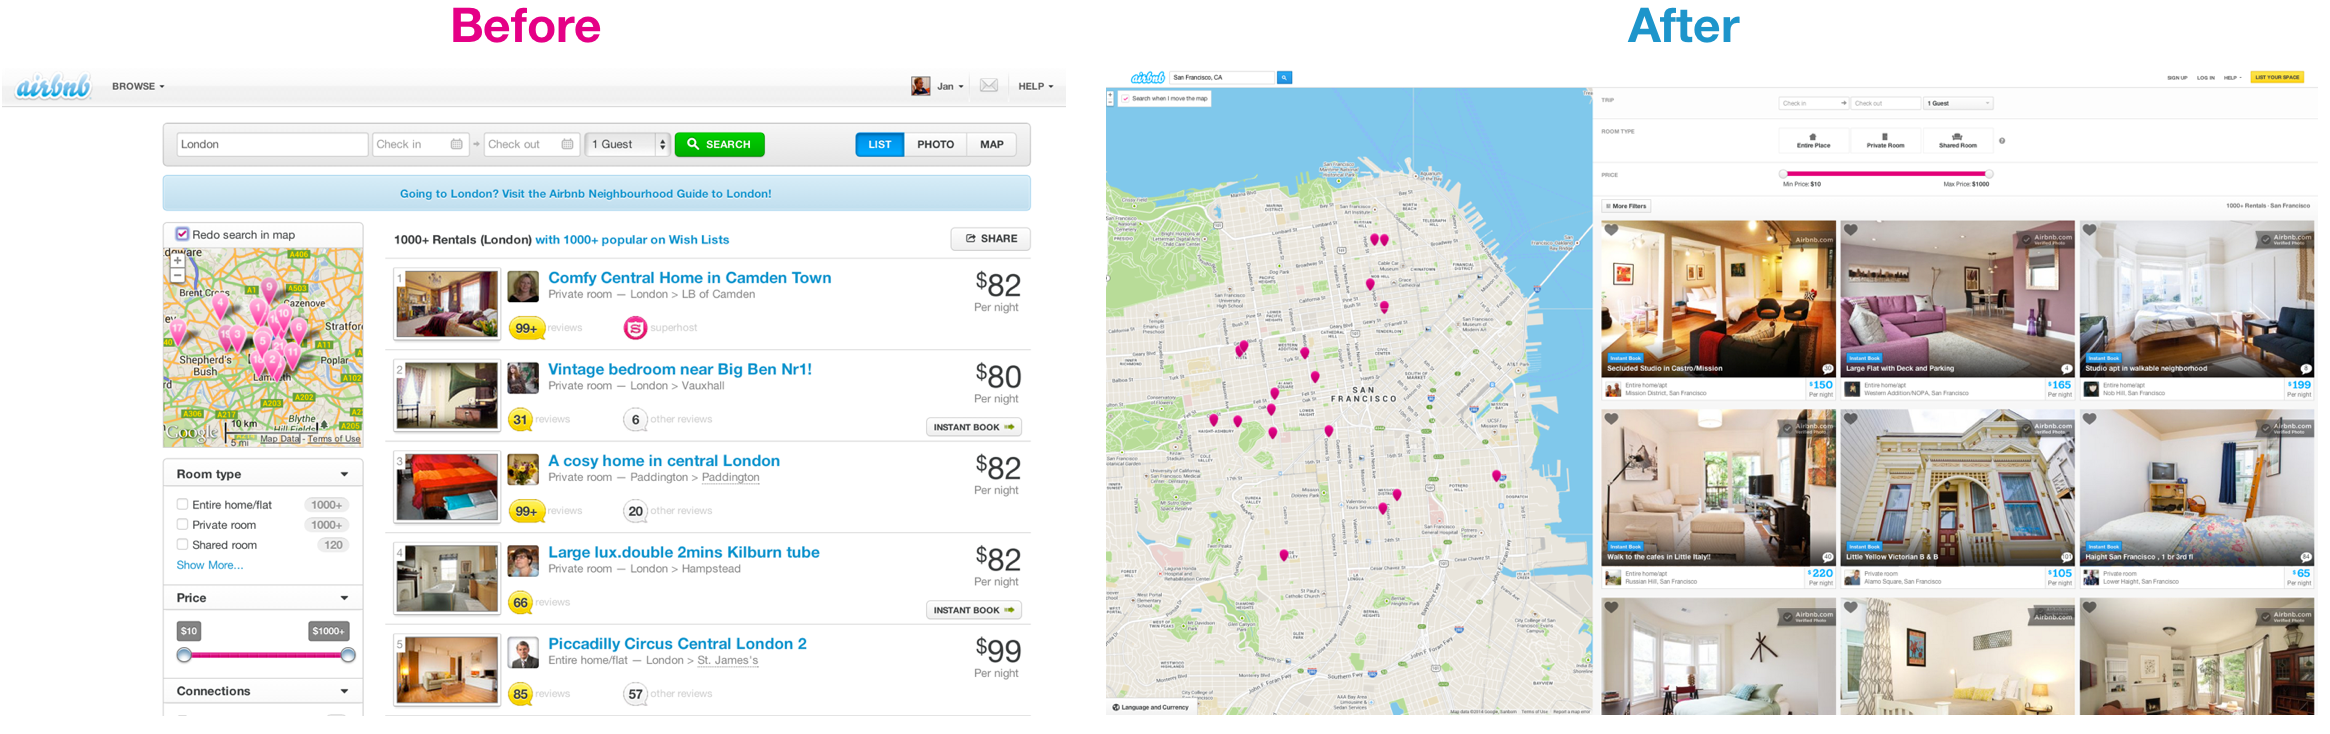2330x734 pixels.
Task: Click the Airbnb logo in the After page
Action: tap(1147, 77)
